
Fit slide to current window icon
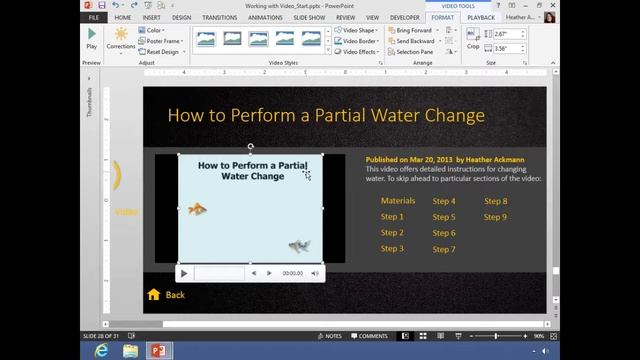click(x=553, y=336)
